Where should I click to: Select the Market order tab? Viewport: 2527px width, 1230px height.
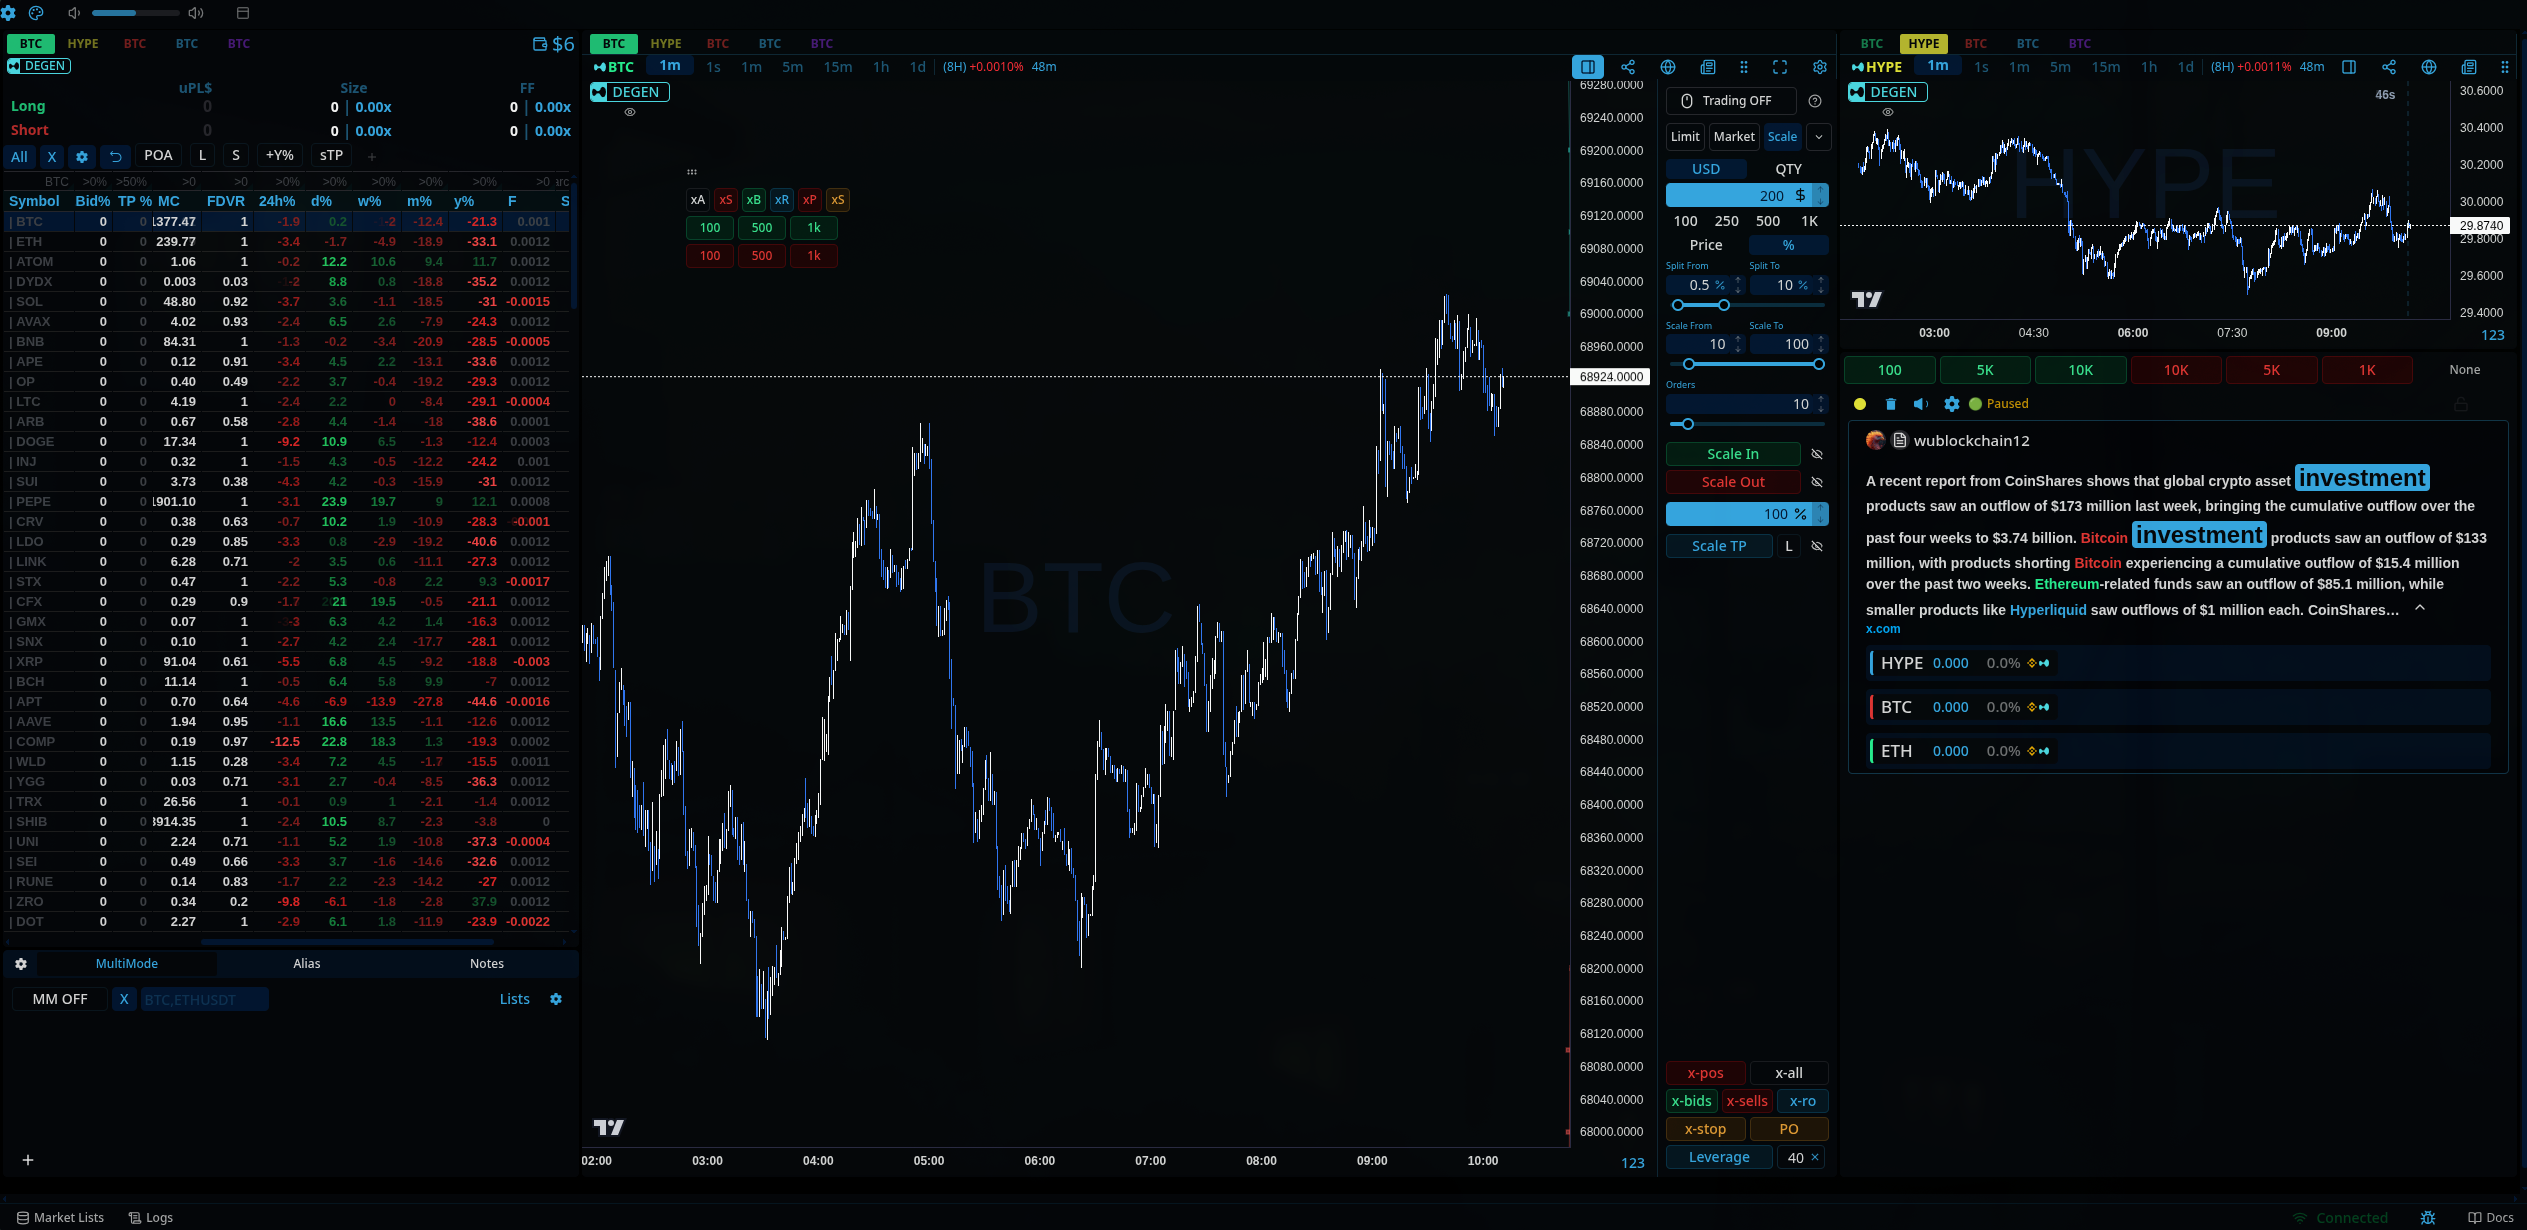(1734, 137)
